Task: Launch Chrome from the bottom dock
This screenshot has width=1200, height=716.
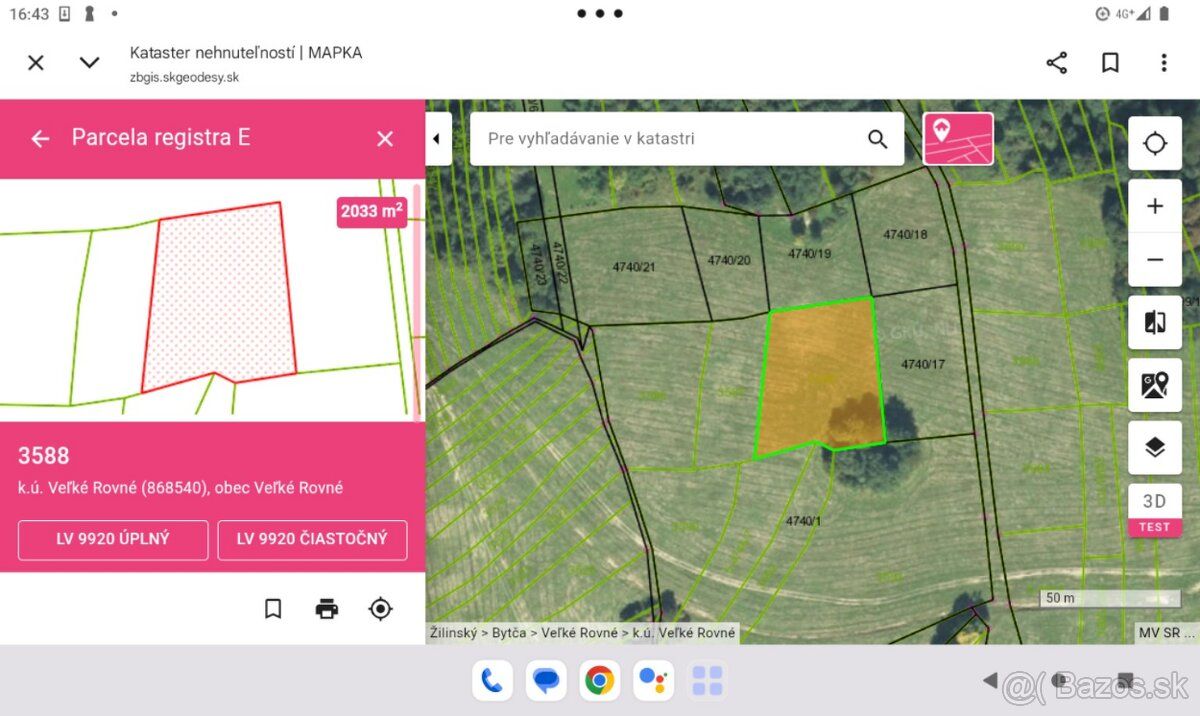Action: click(x=599, y=681)
